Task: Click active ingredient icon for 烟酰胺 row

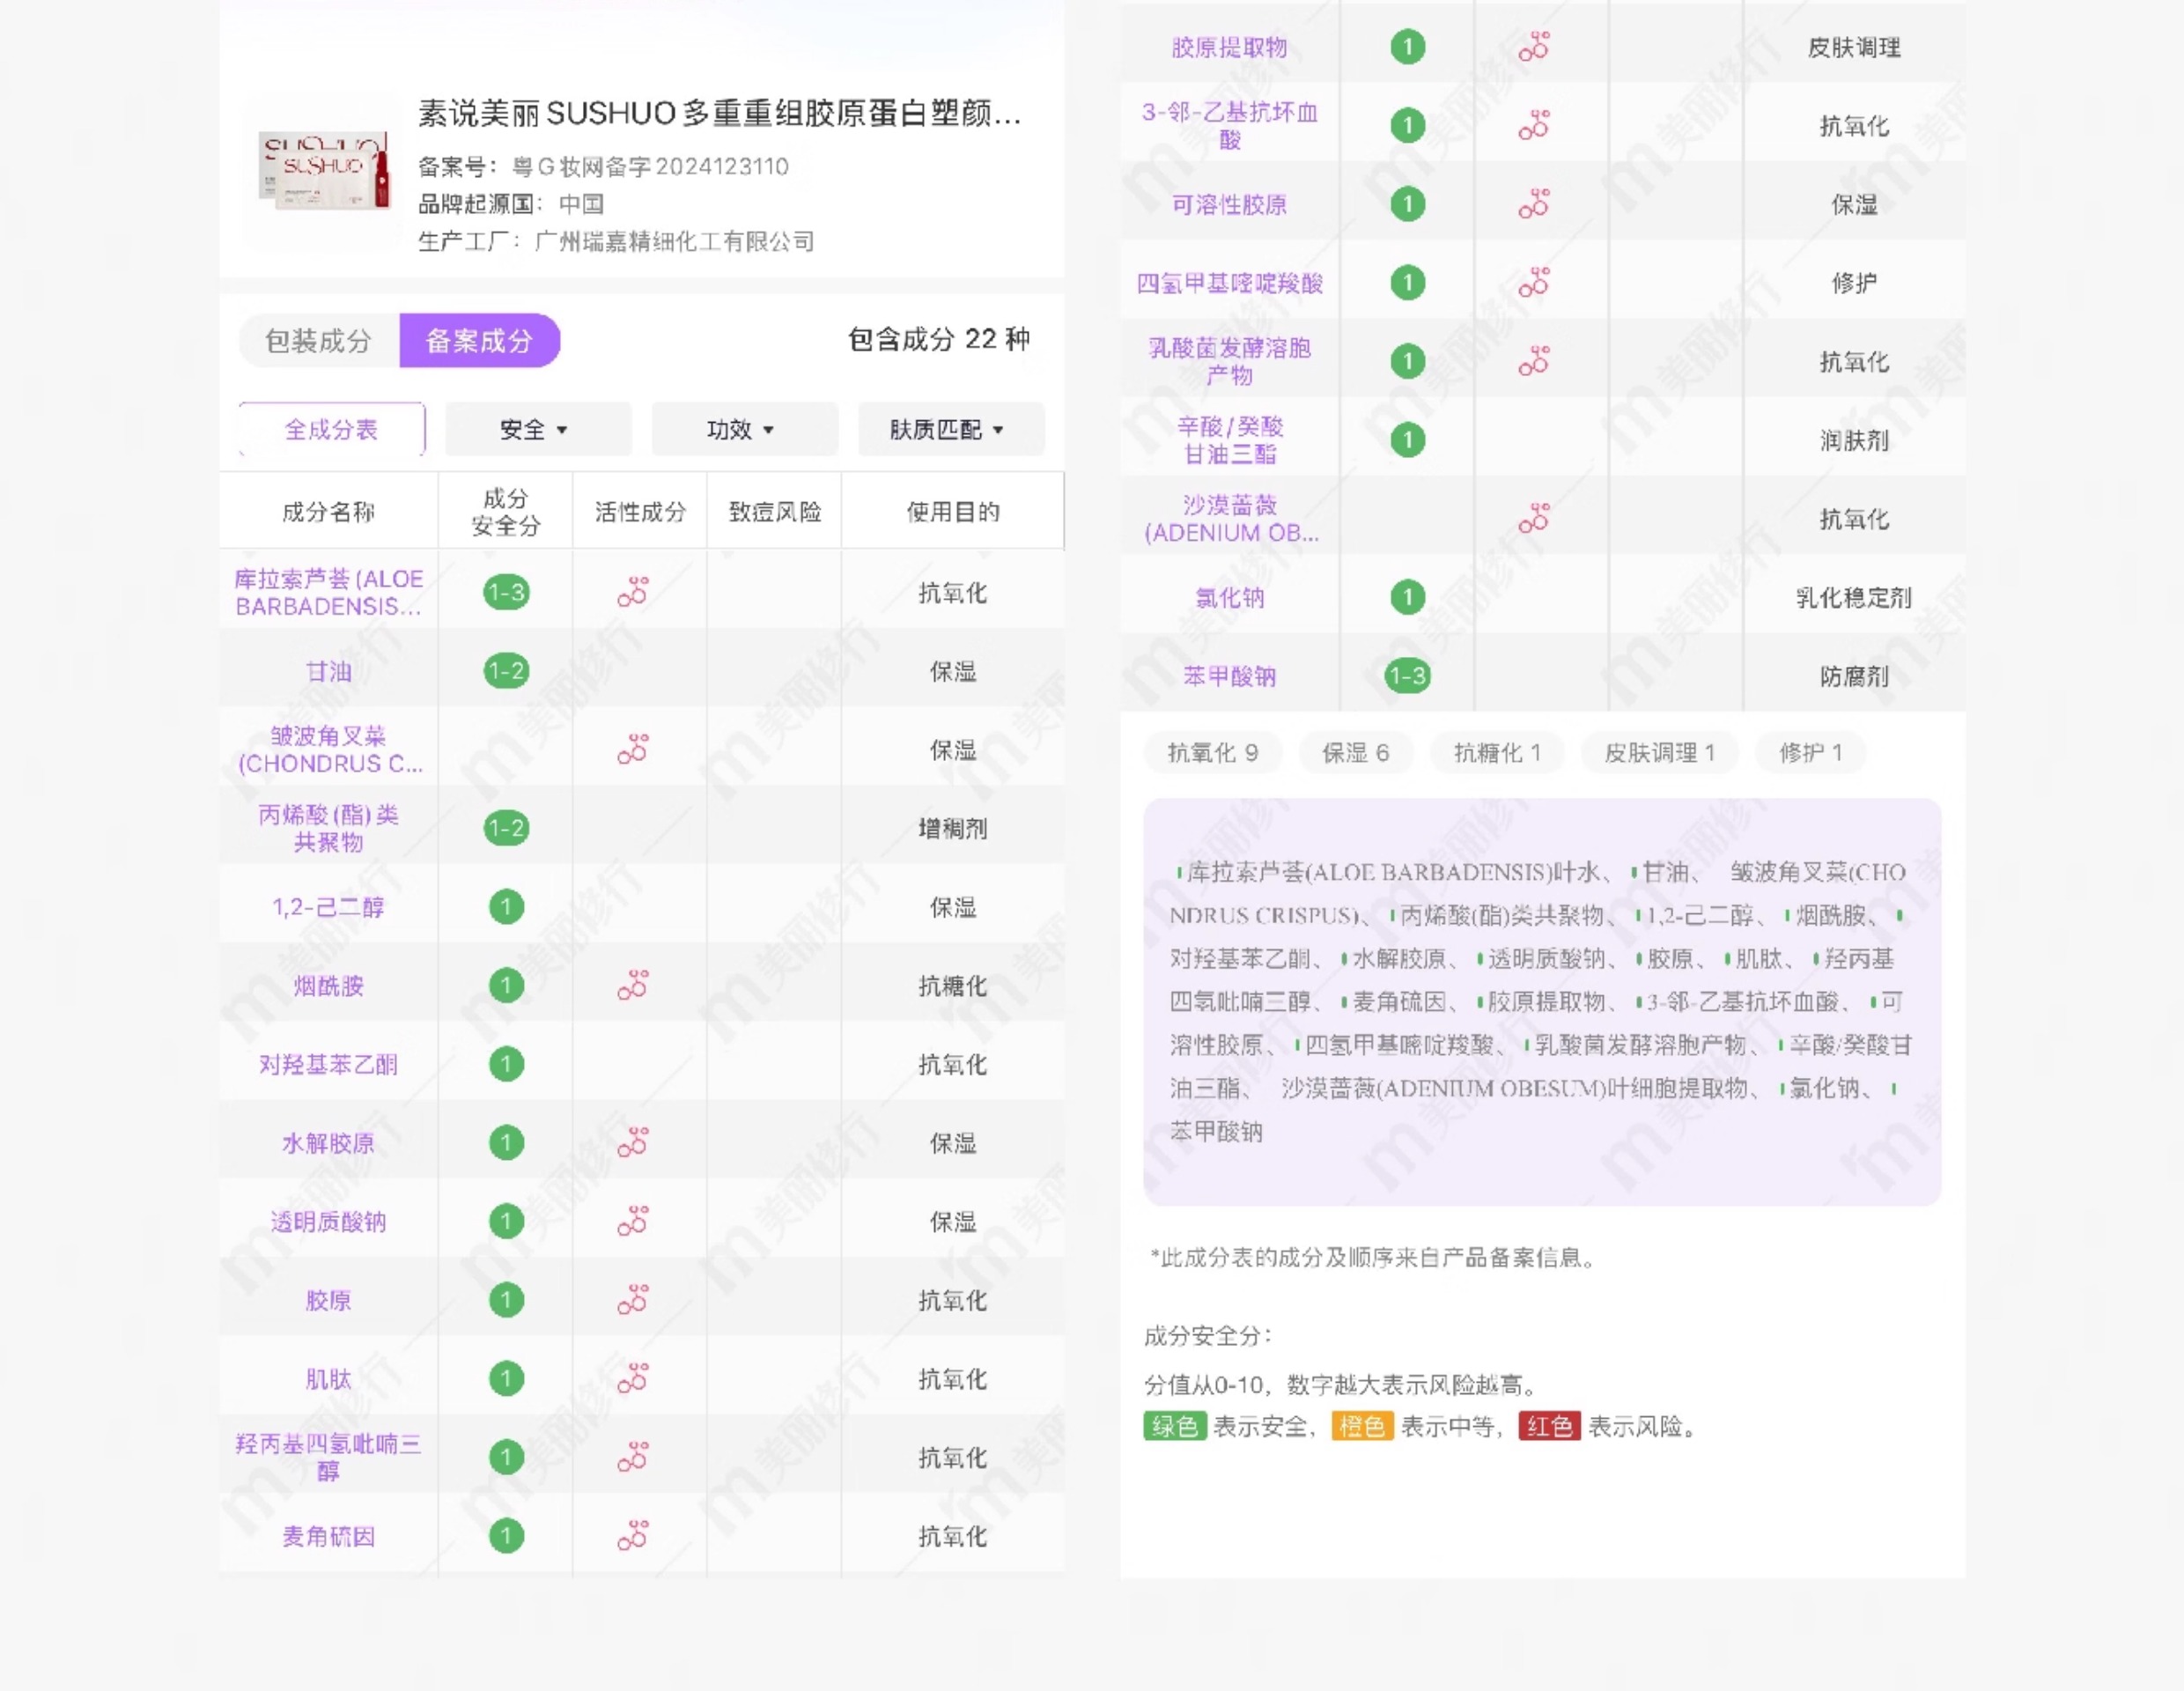Action: point(633,986)
